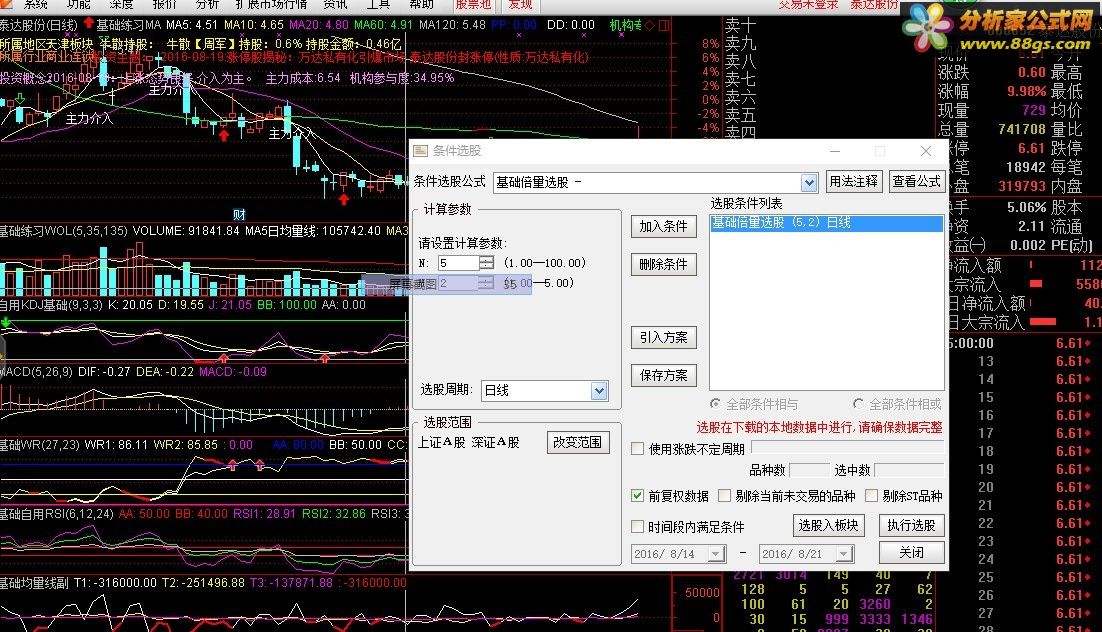Click the 保存方案 button

(x=663, y=375)
